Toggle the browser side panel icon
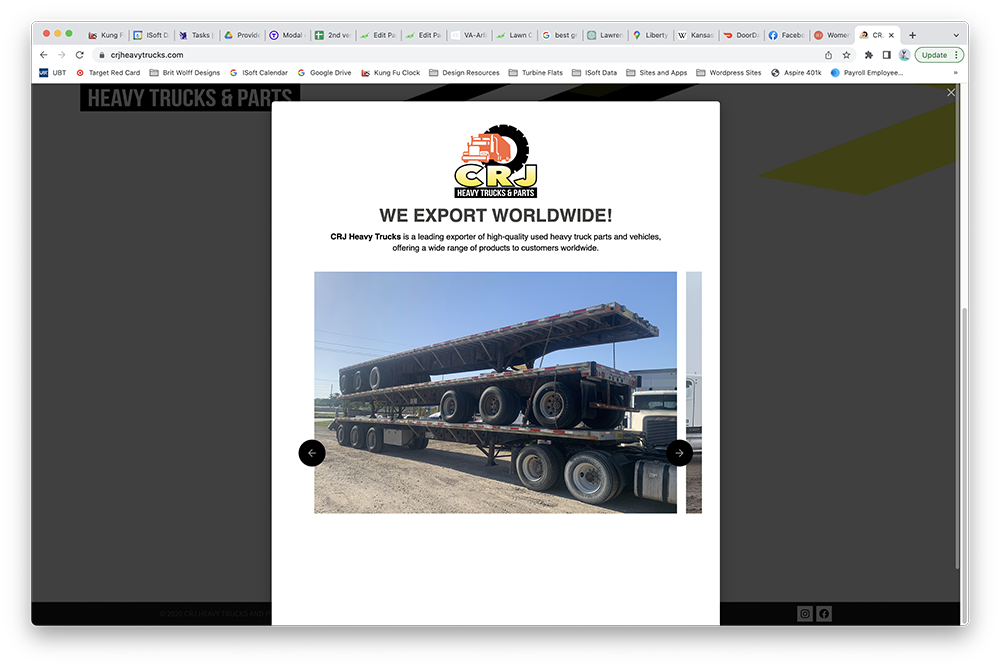Screen dimensions: 1000x667 point(886,55)
